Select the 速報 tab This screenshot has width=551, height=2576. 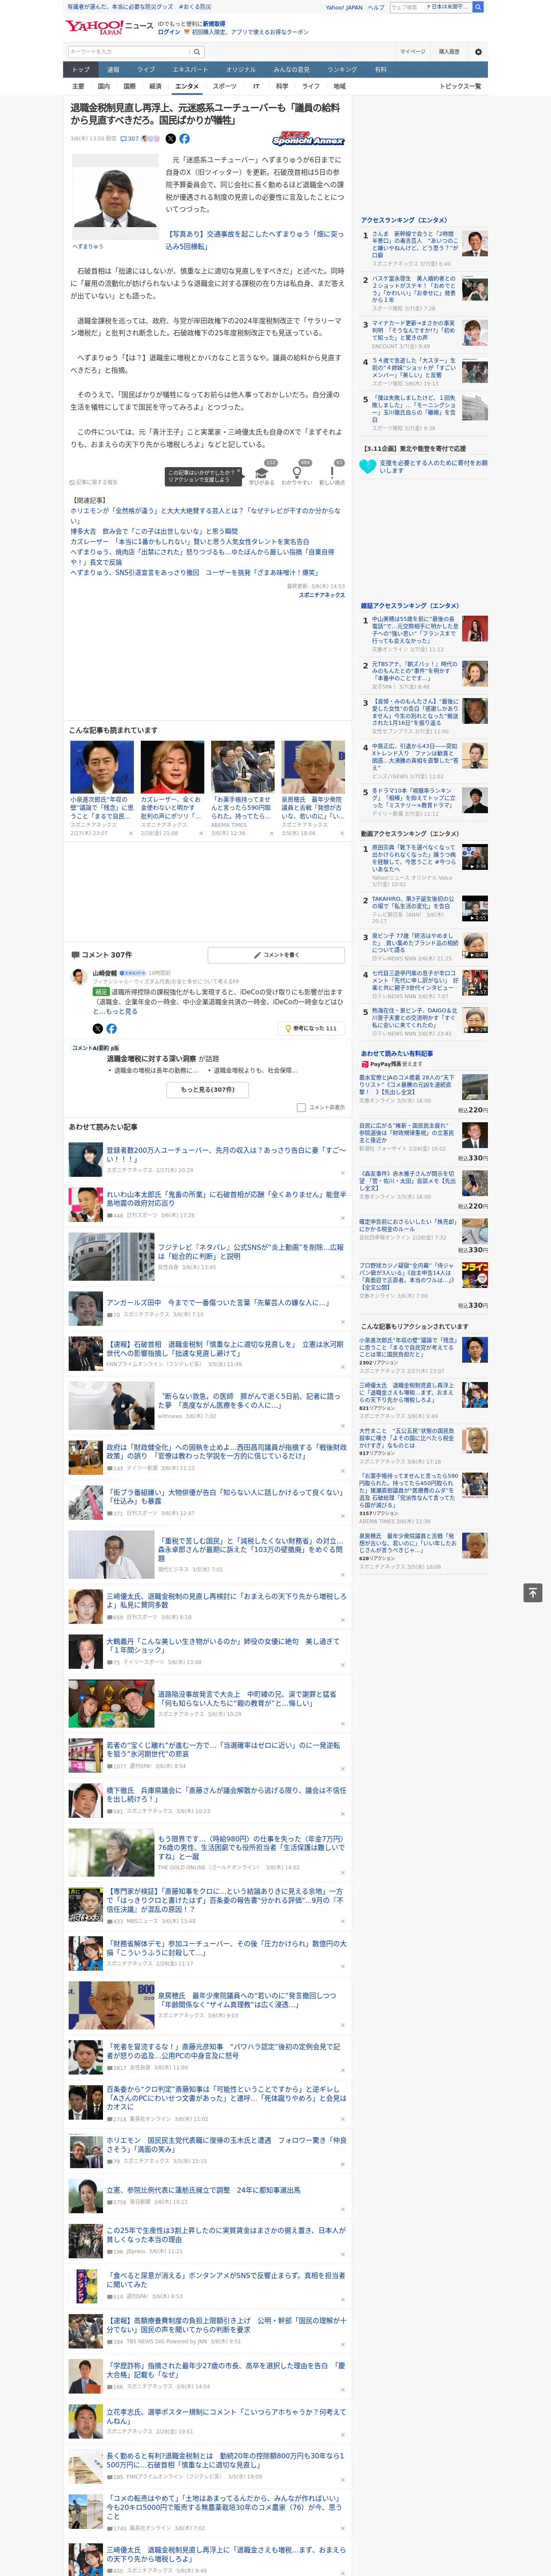(113, 69)
